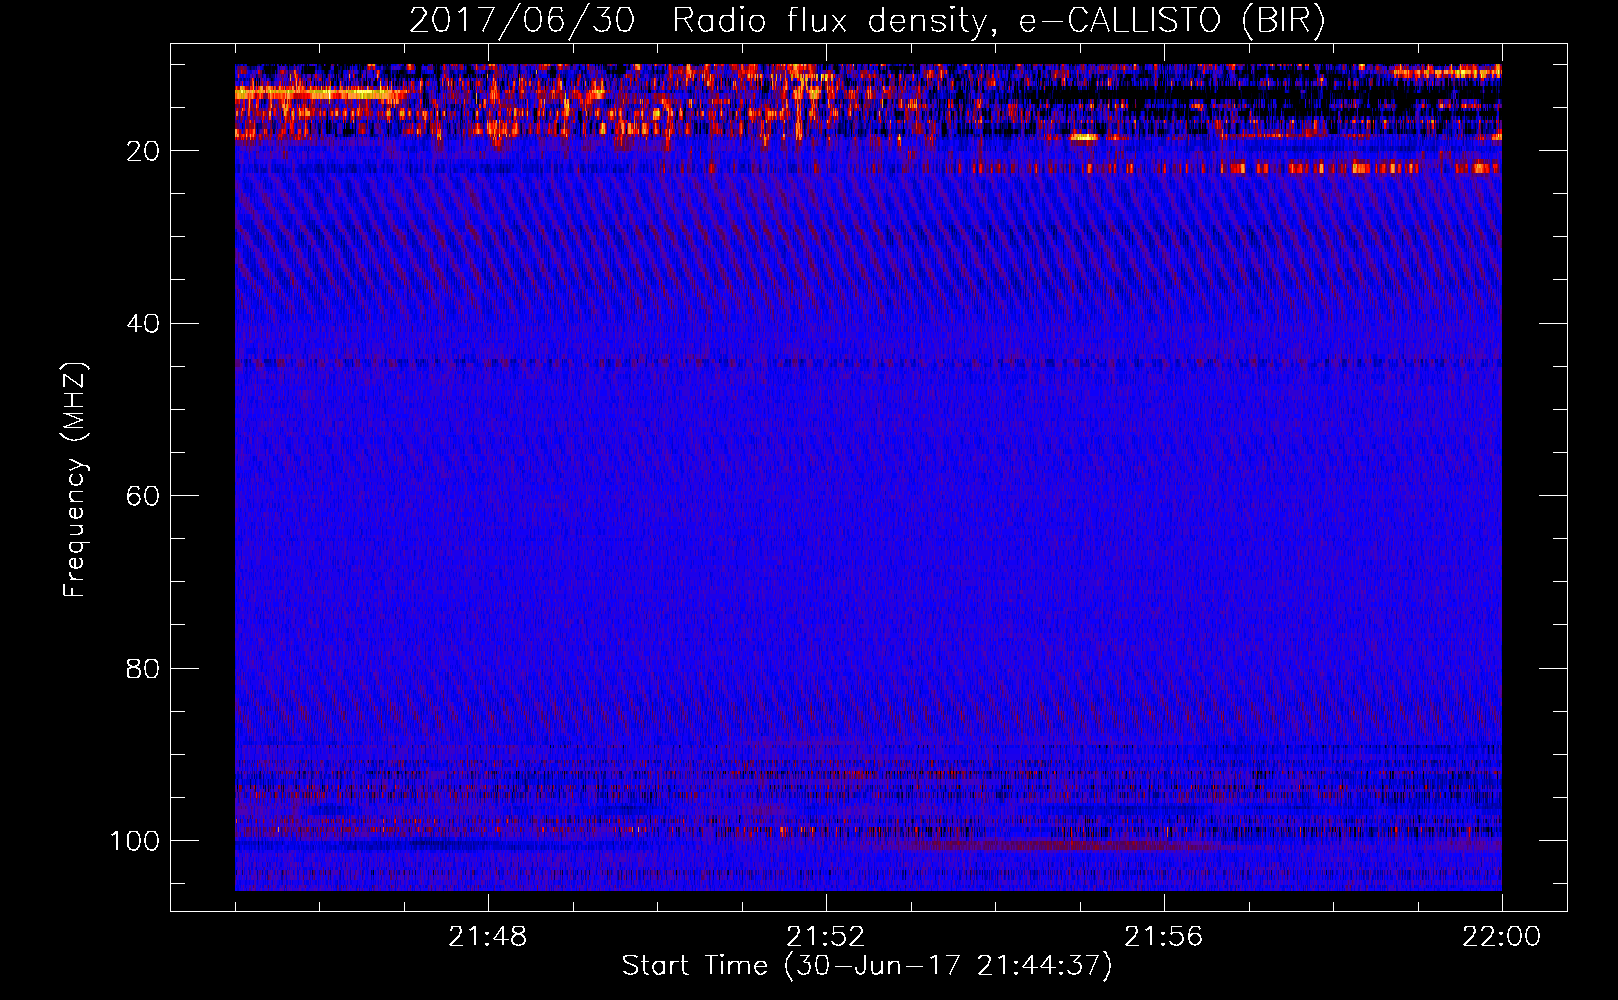Click the 21:56 time tick label
Image resolution: width=1618 pixels, height=1000 pixels.
pos(1164,937)
